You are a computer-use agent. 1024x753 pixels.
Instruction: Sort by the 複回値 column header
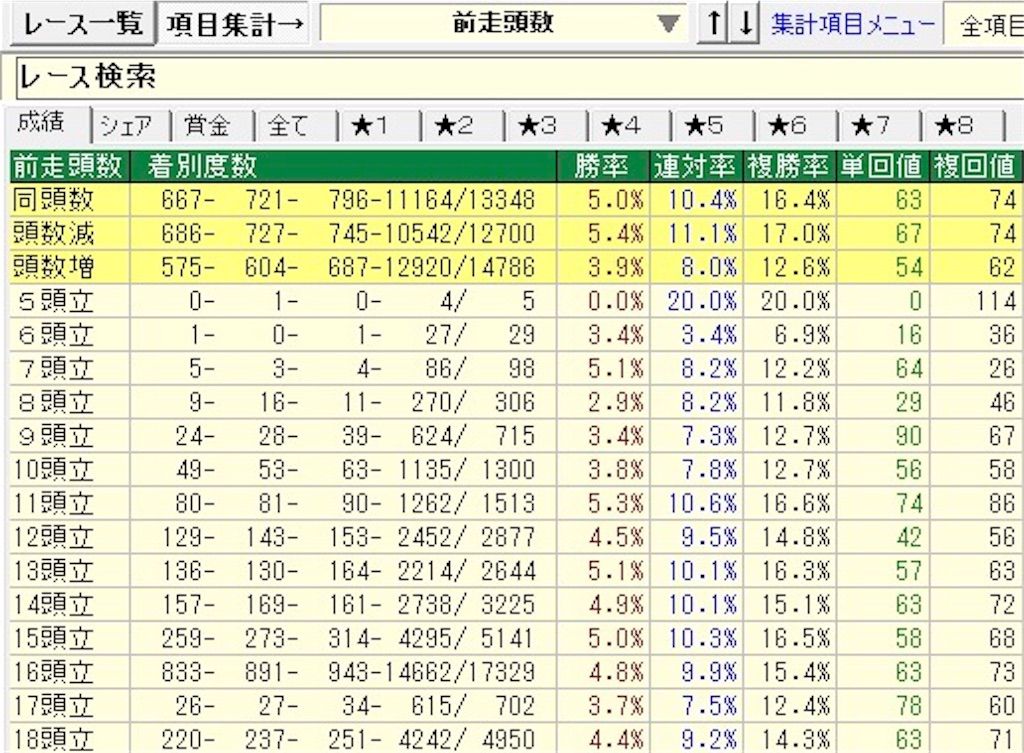click(975, 167)
